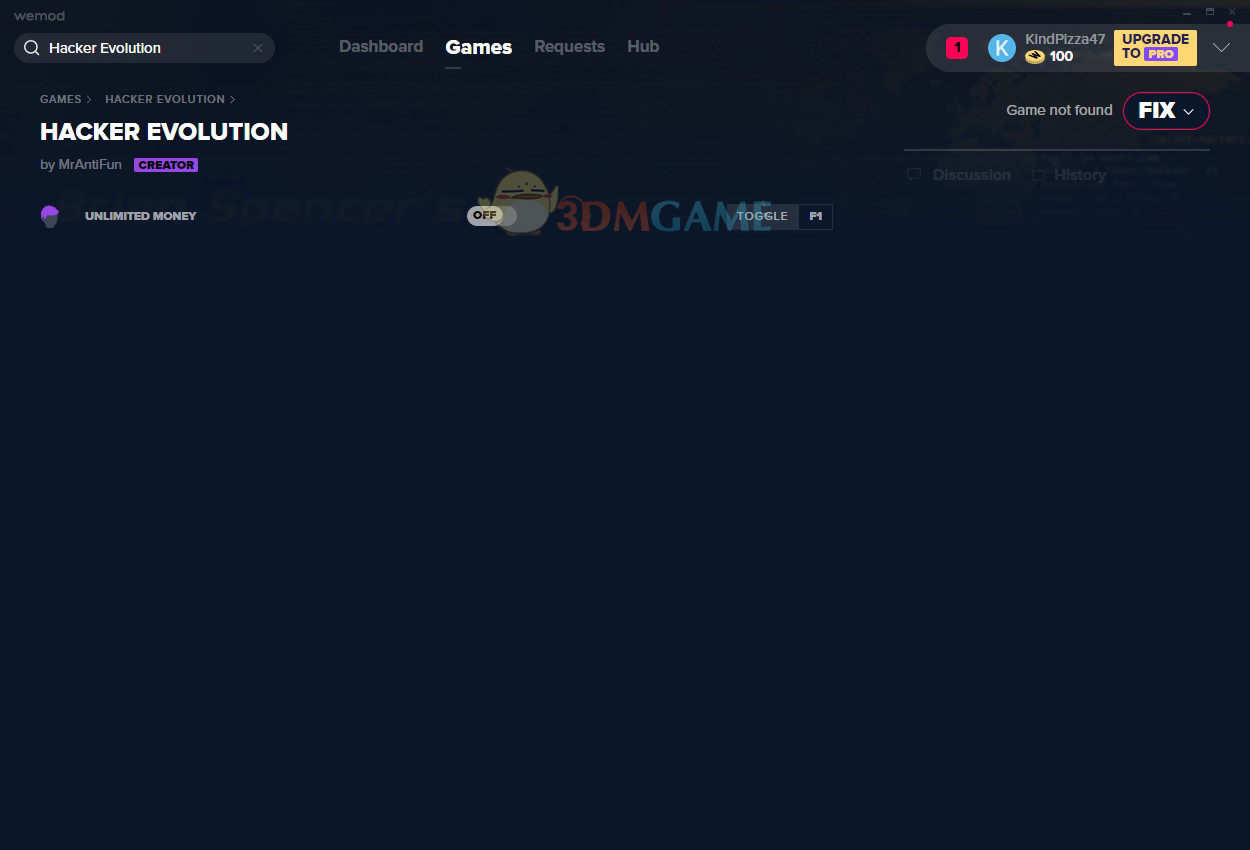Maximize the WeMod window
This screenshot has width=1250, height=850.
point(1210,12)
